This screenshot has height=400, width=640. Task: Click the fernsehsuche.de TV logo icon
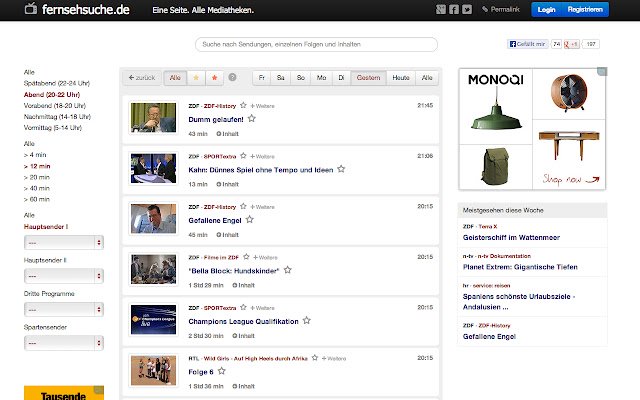(31, 8)
